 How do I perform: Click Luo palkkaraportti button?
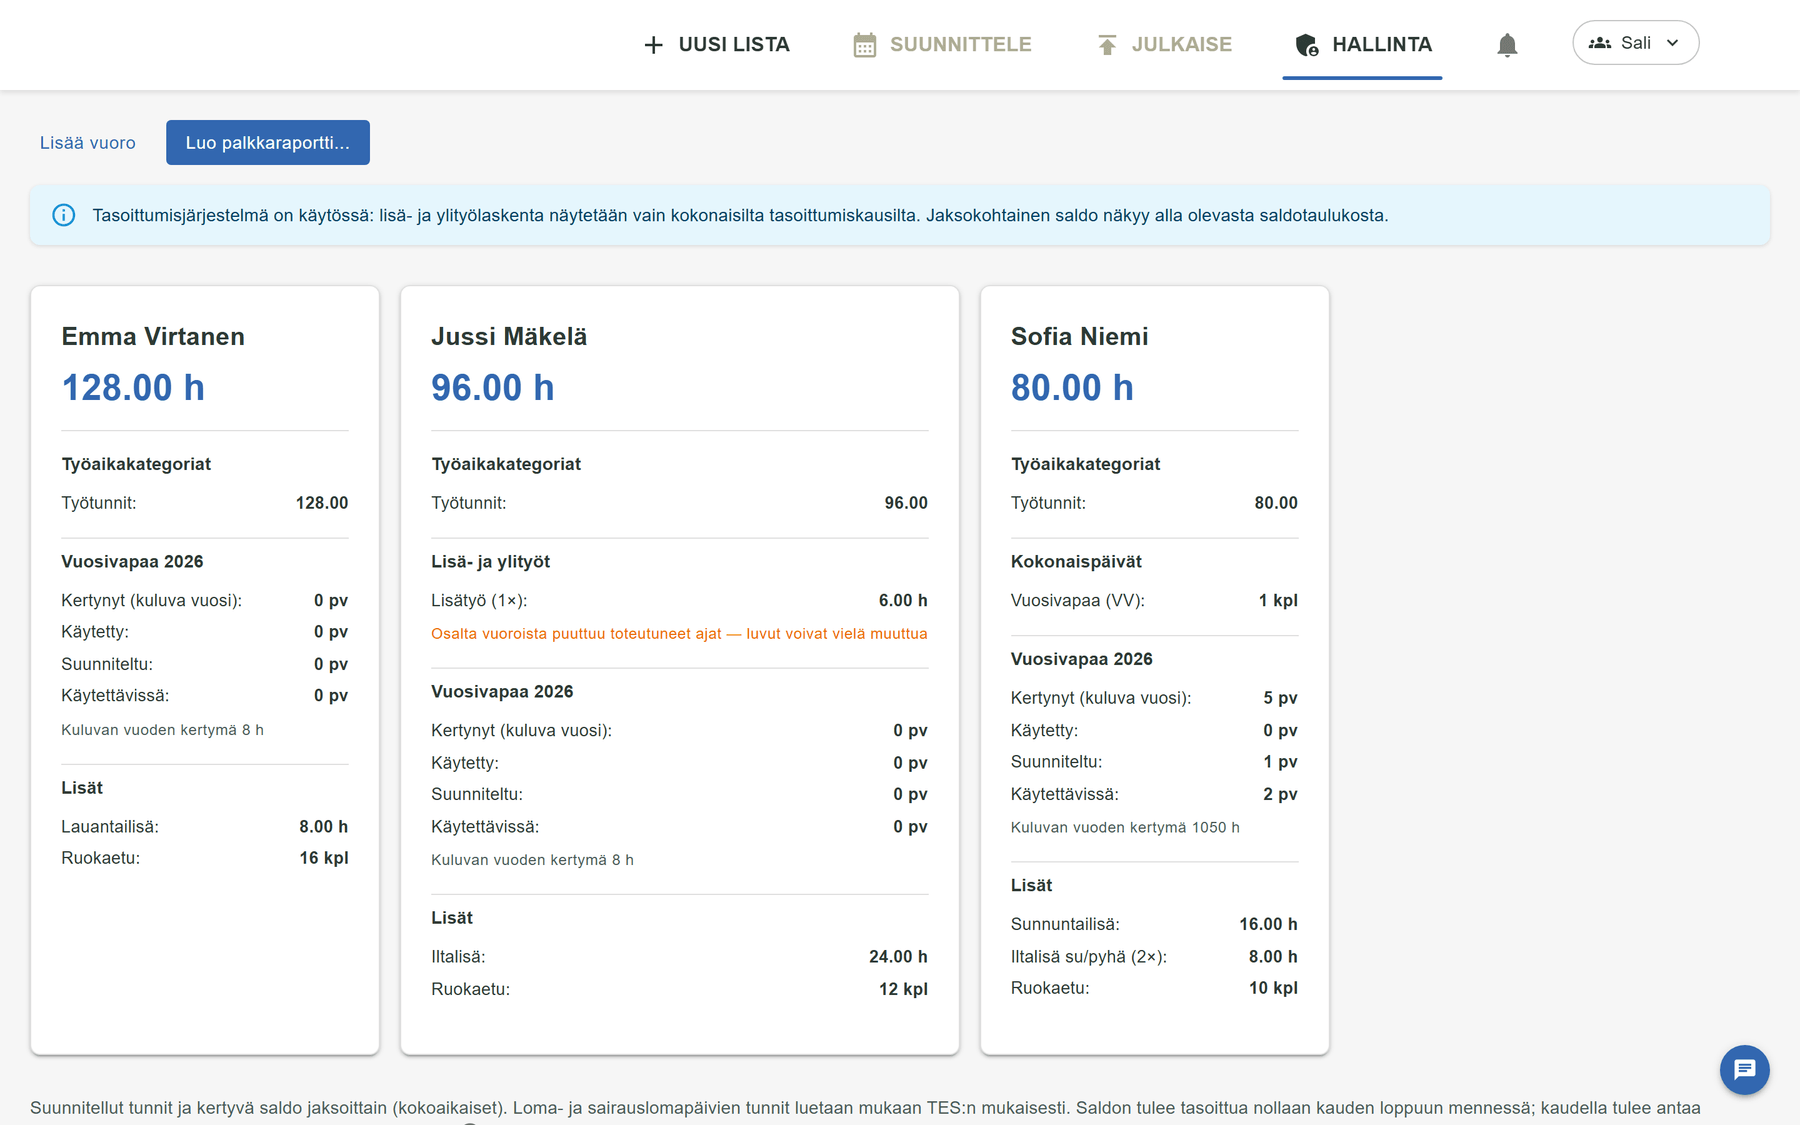(268, 143)
